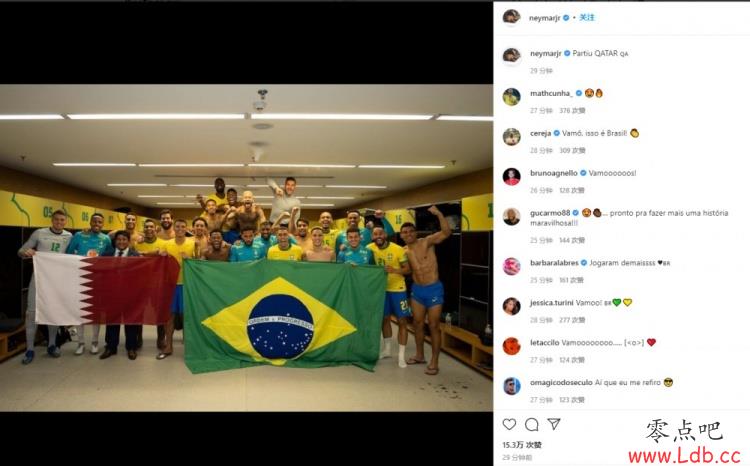Open the comment bubble icon

tap(531, 424)
